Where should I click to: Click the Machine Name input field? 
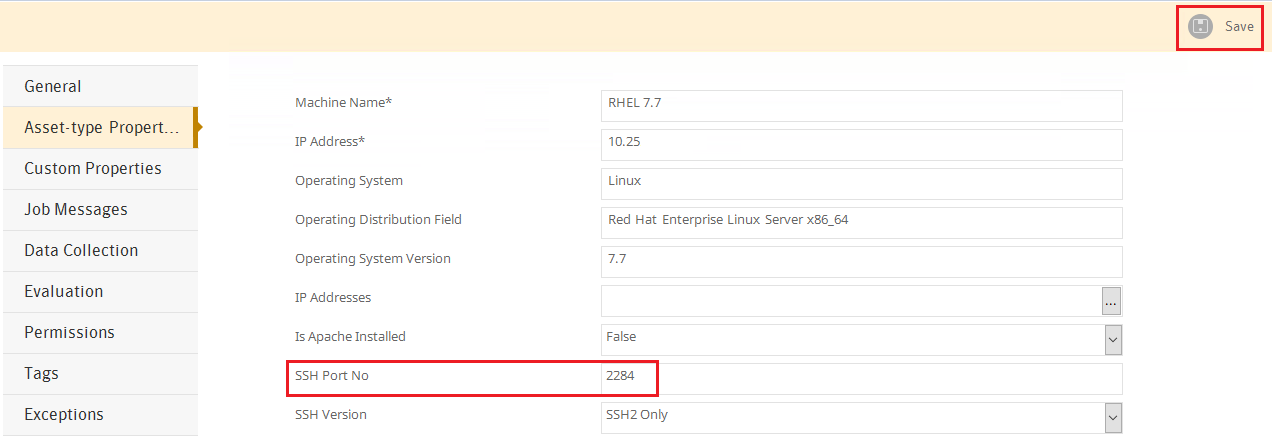(x=860, y=106)
